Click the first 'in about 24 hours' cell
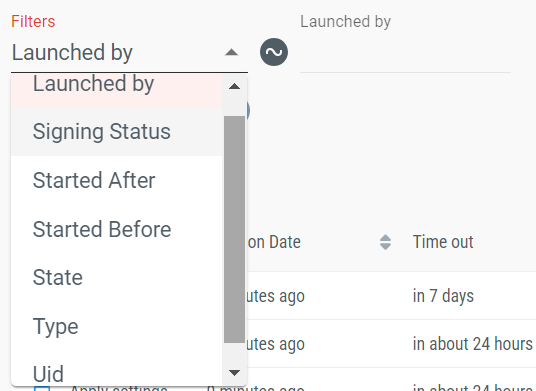536x391 pixels. 472,344
